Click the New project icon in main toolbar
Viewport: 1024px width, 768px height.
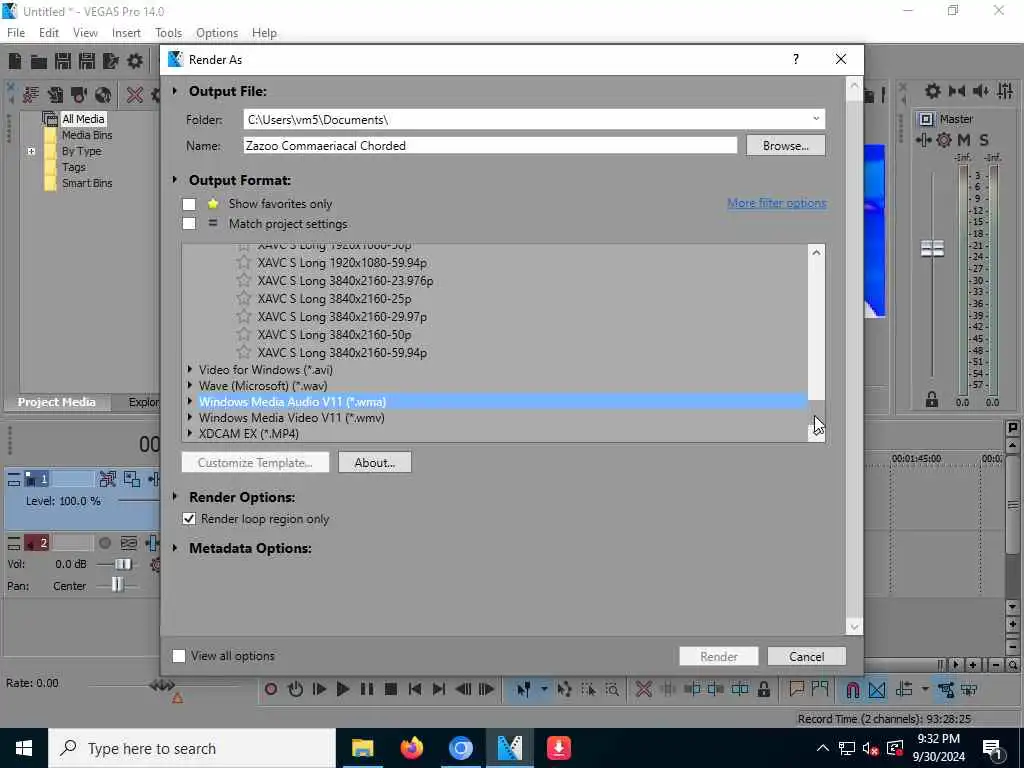tap(15, 61)
